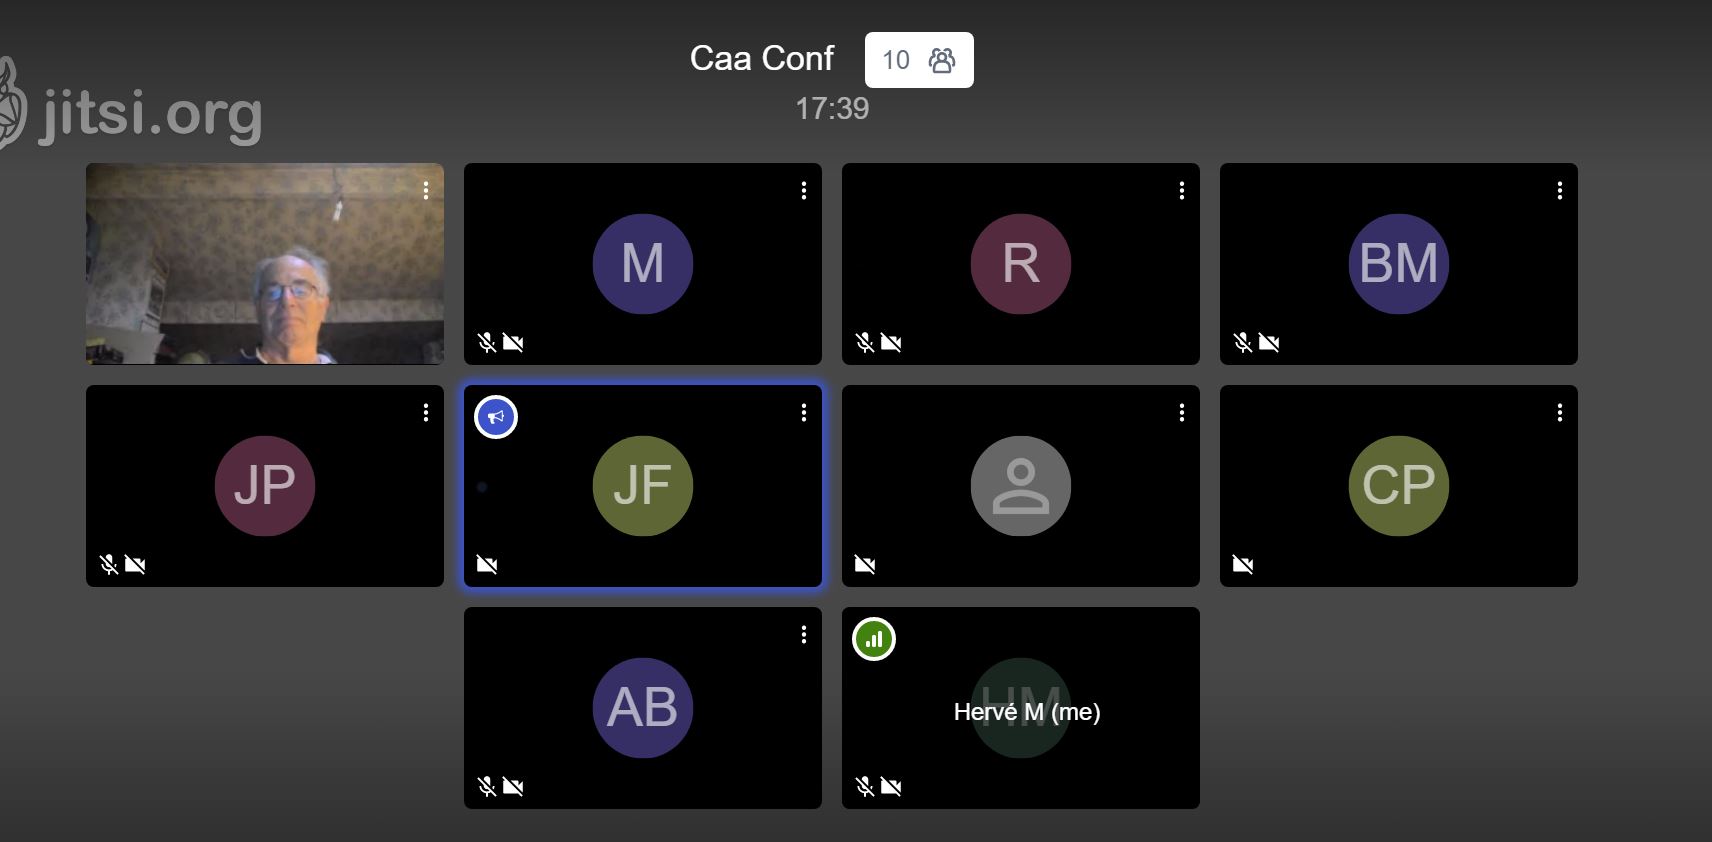The image size is (1712, 842).
Task: Click the 17:39 conference timer
Action: pyautogui.click(x=832, y=108)
